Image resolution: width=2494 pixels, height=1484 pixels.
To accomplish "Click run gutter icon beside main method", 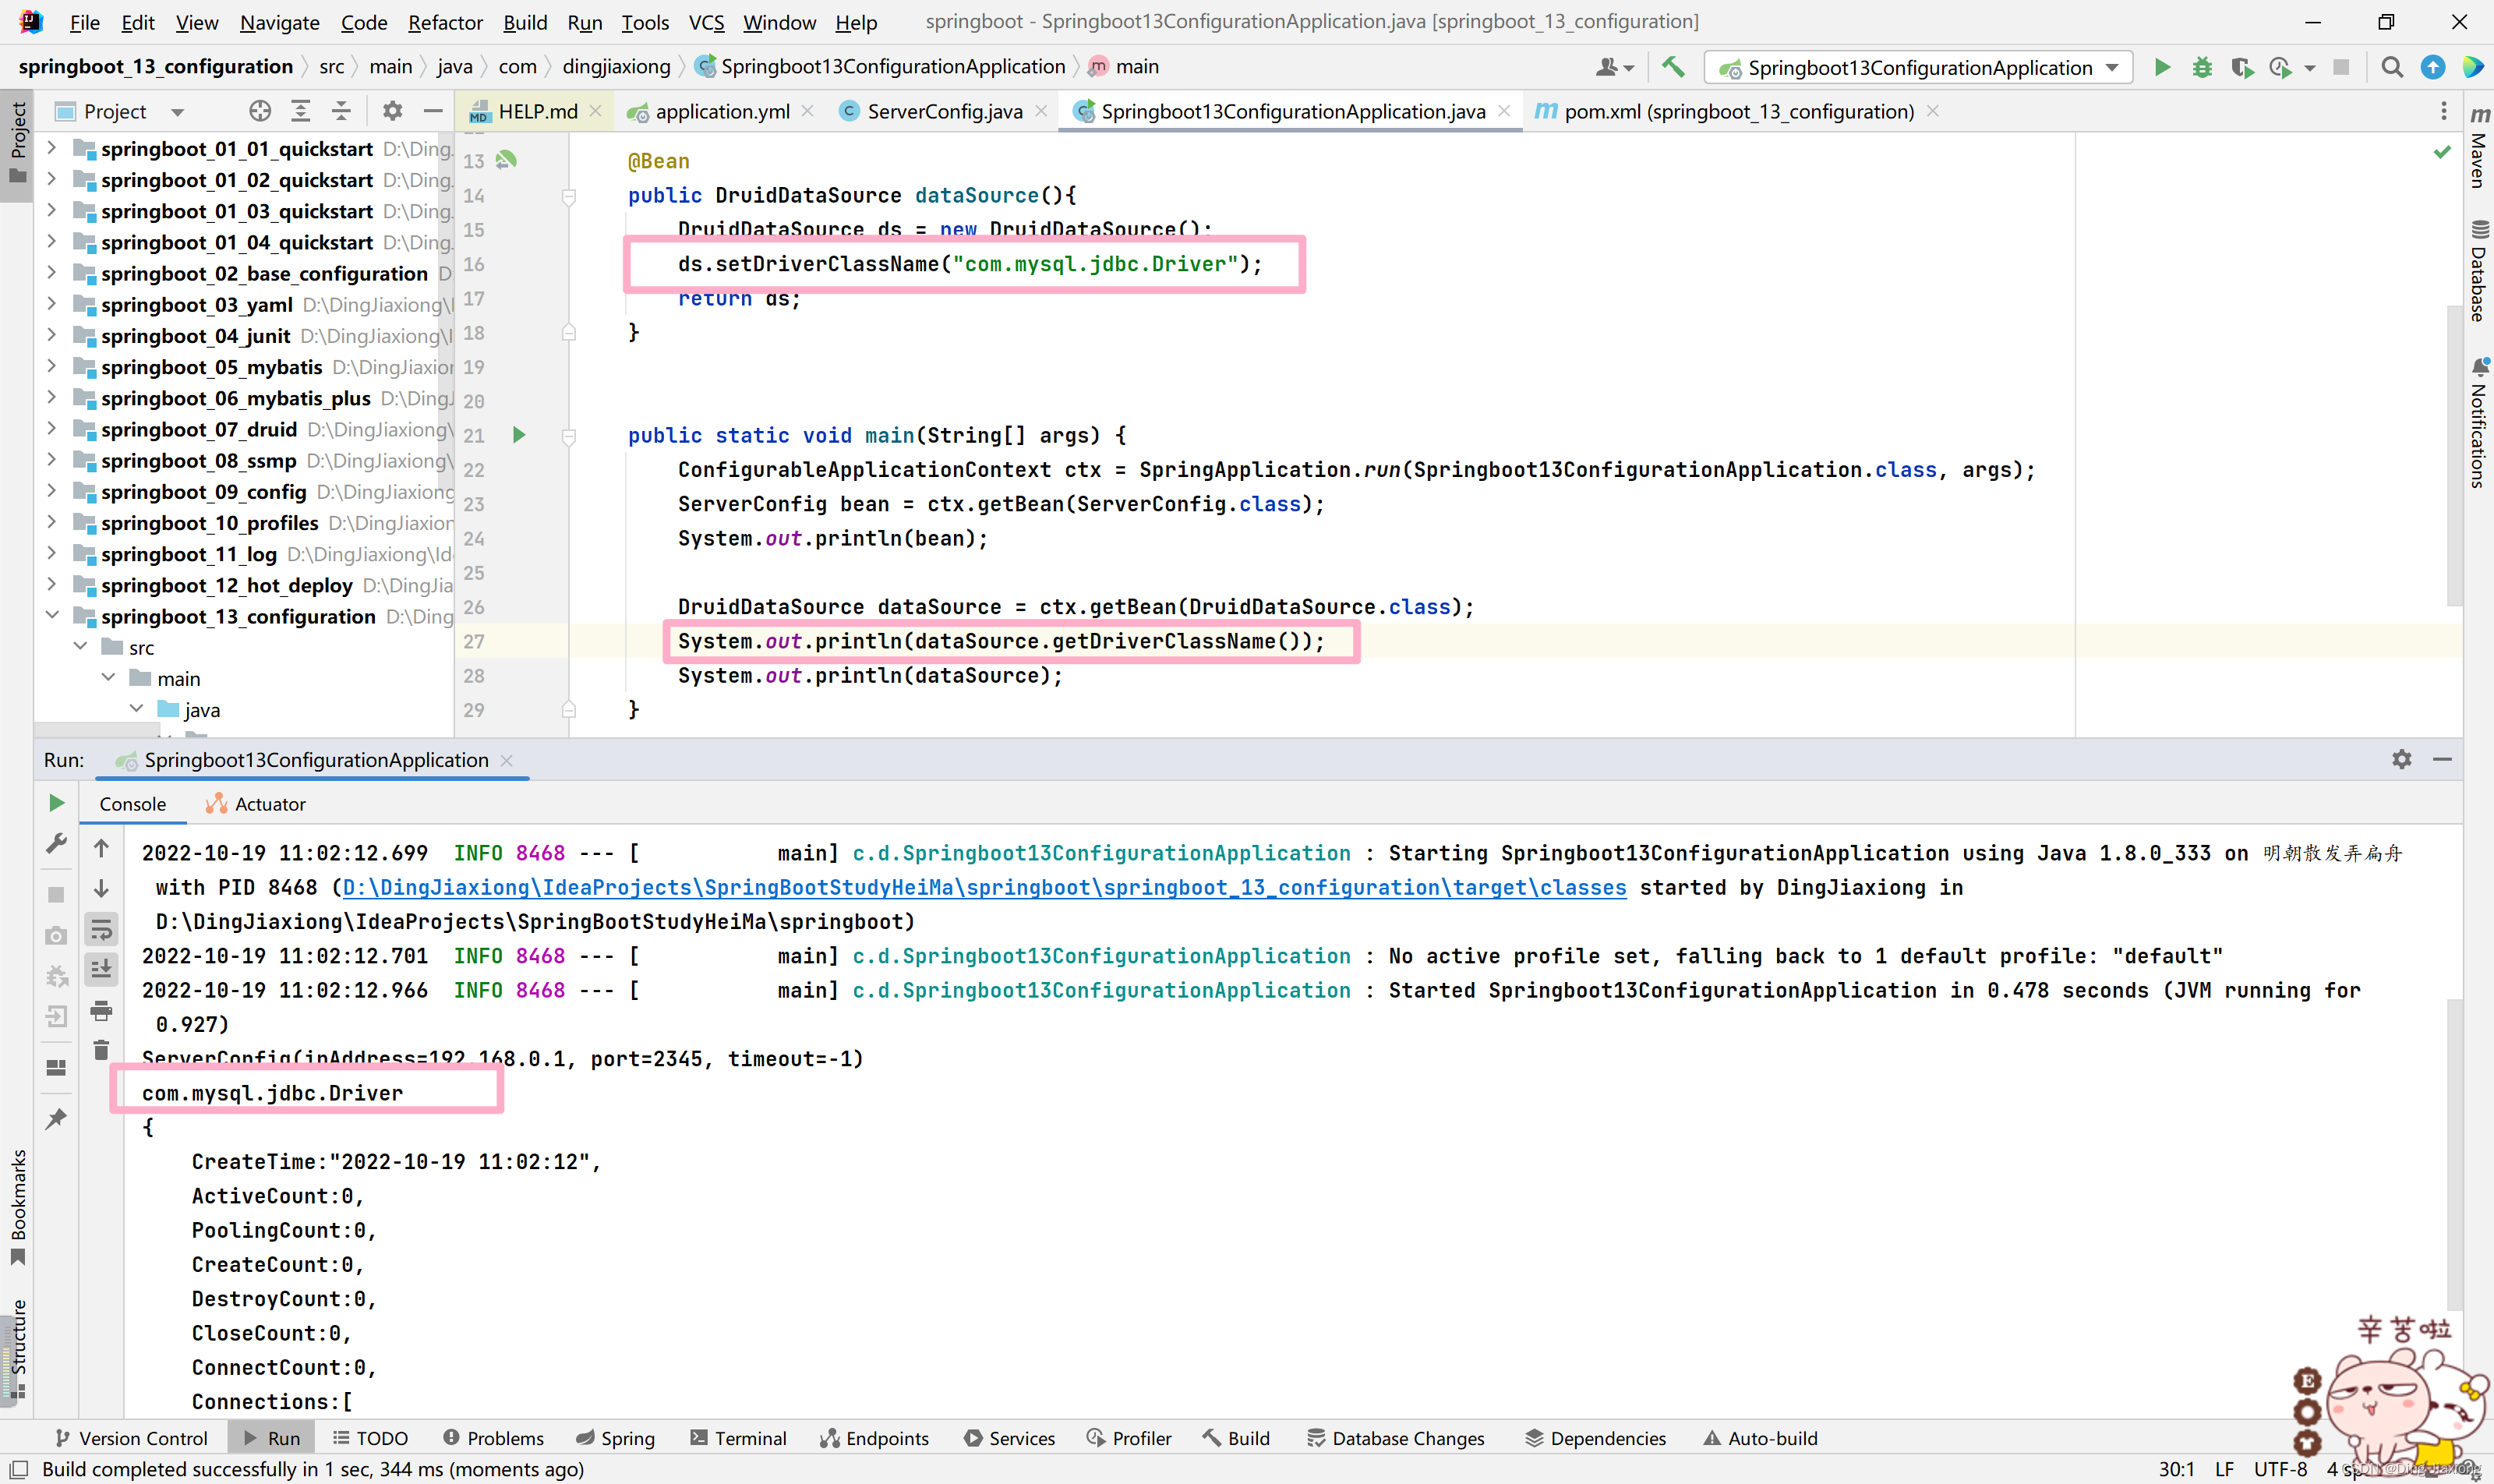I will 519,435.
